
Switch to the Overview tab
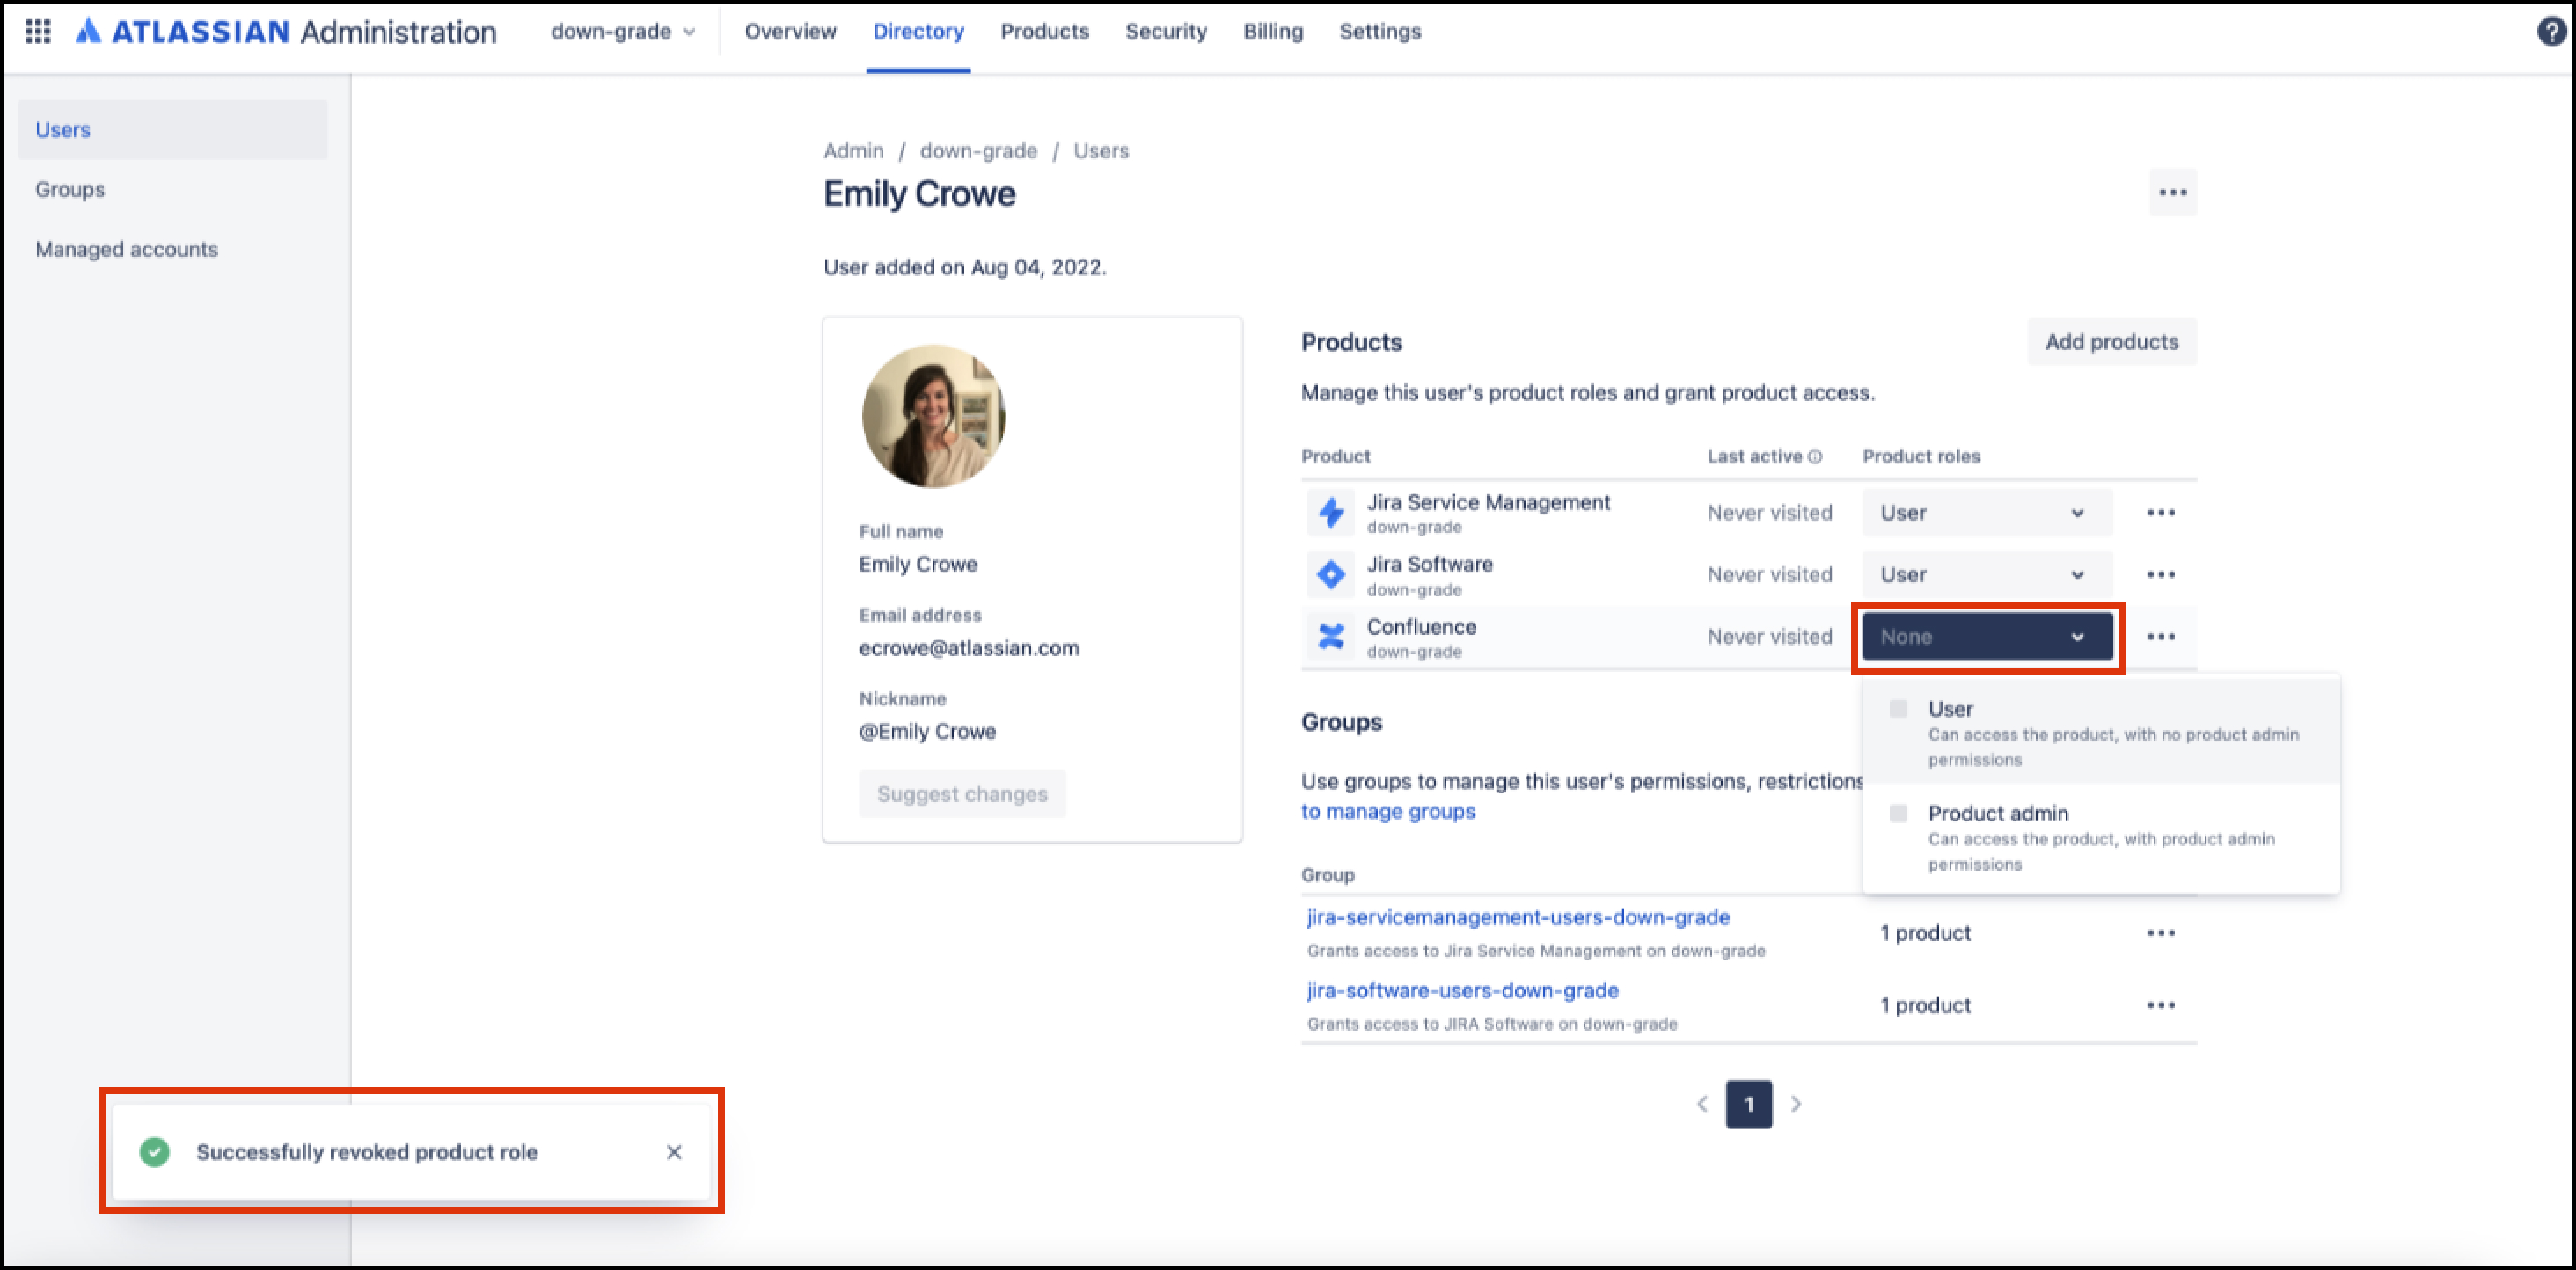790,32
